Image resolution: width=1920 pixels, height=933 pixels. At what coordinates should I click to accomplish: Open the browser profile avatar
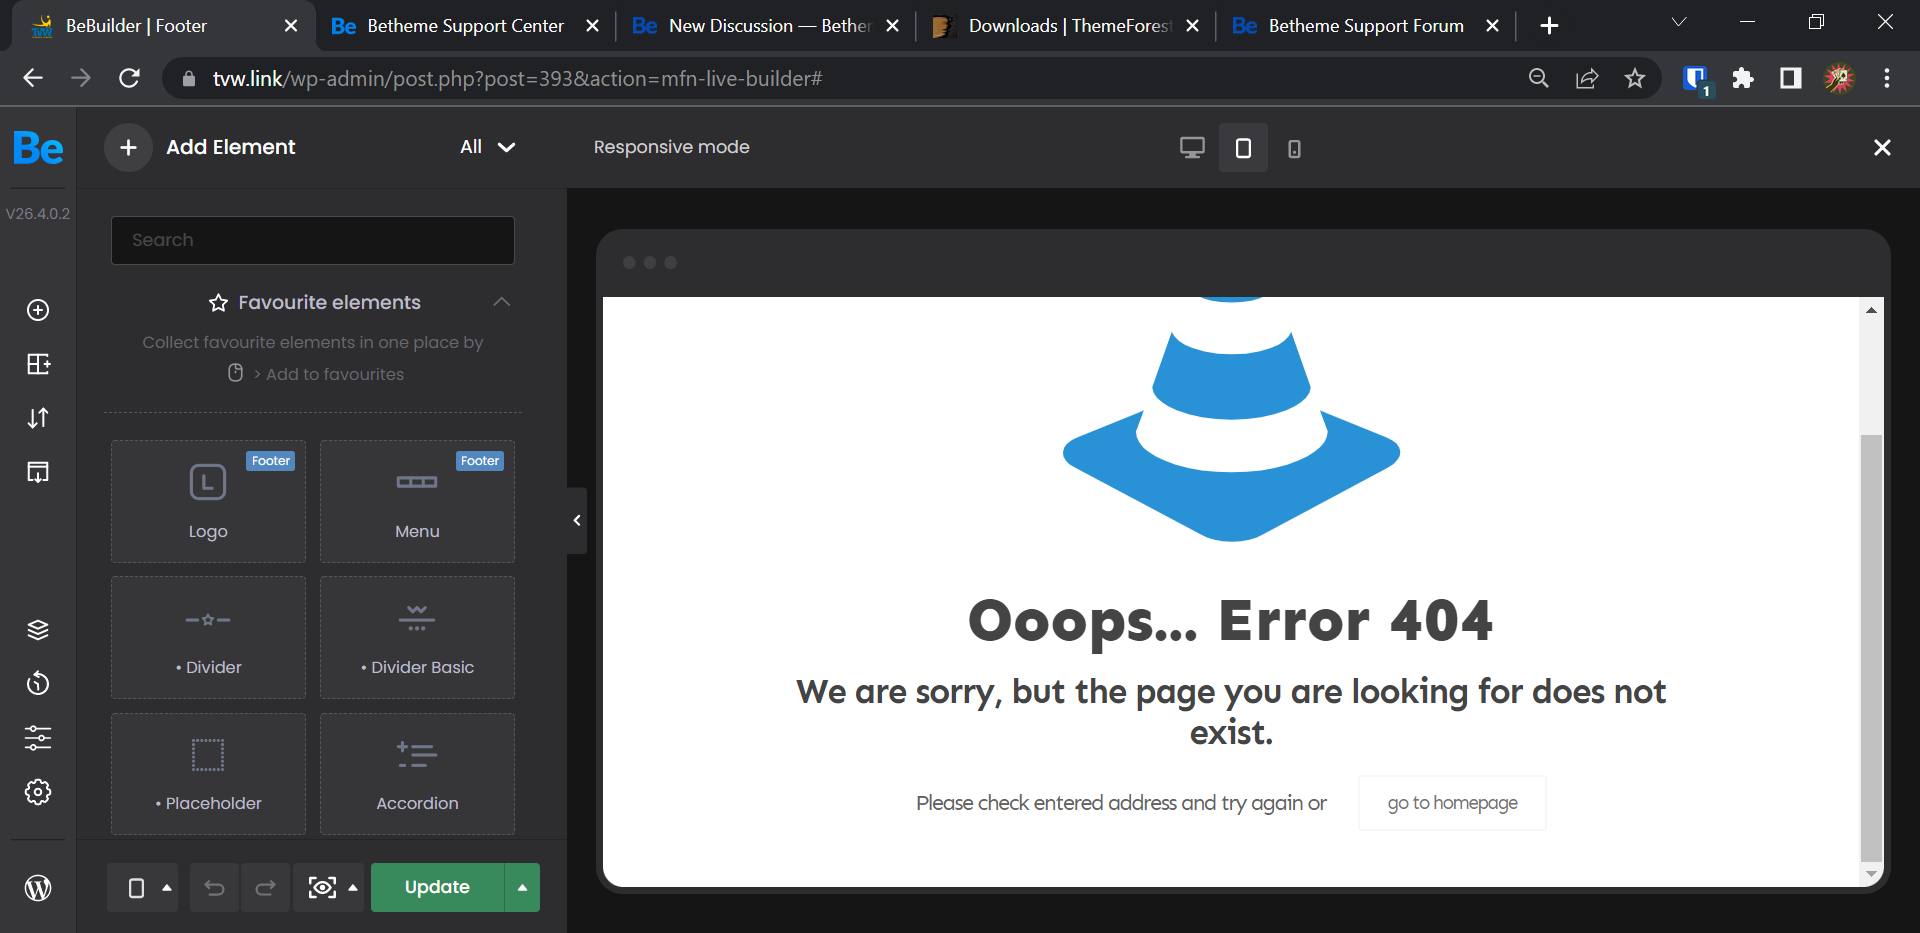tap(1839, 78)
